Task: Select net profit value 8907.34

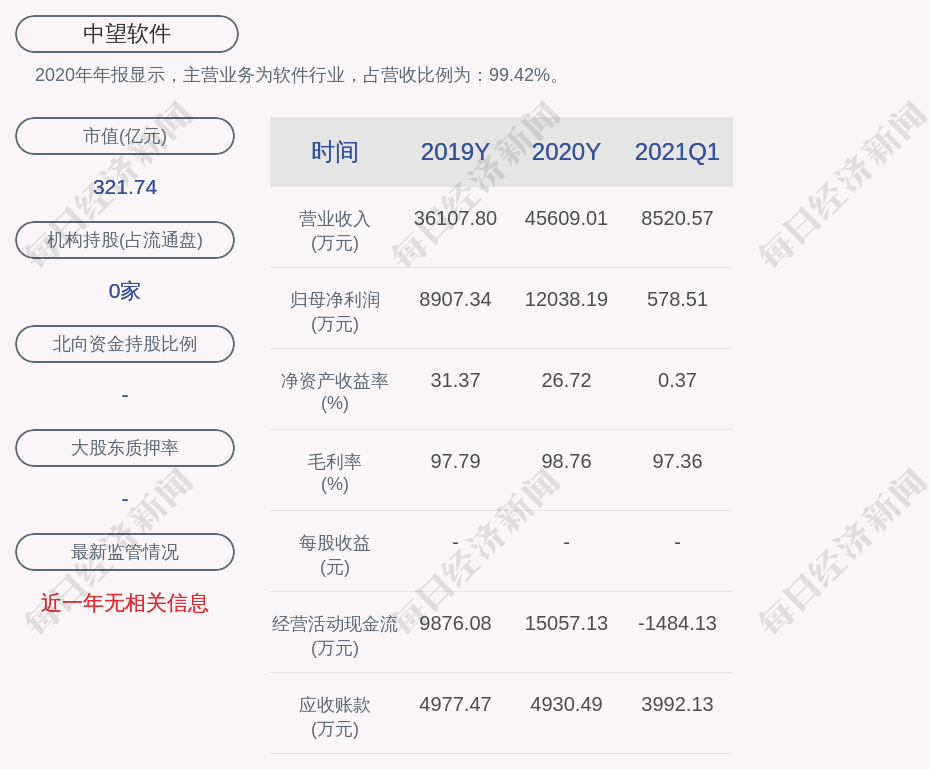Action: point(455,299)
